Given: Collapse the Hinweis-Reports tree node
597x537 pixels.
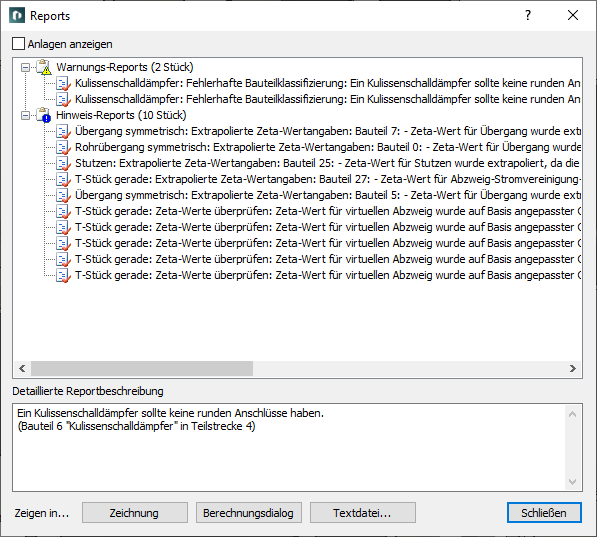Looking at the screenshot, I should (x=26, y=115).
